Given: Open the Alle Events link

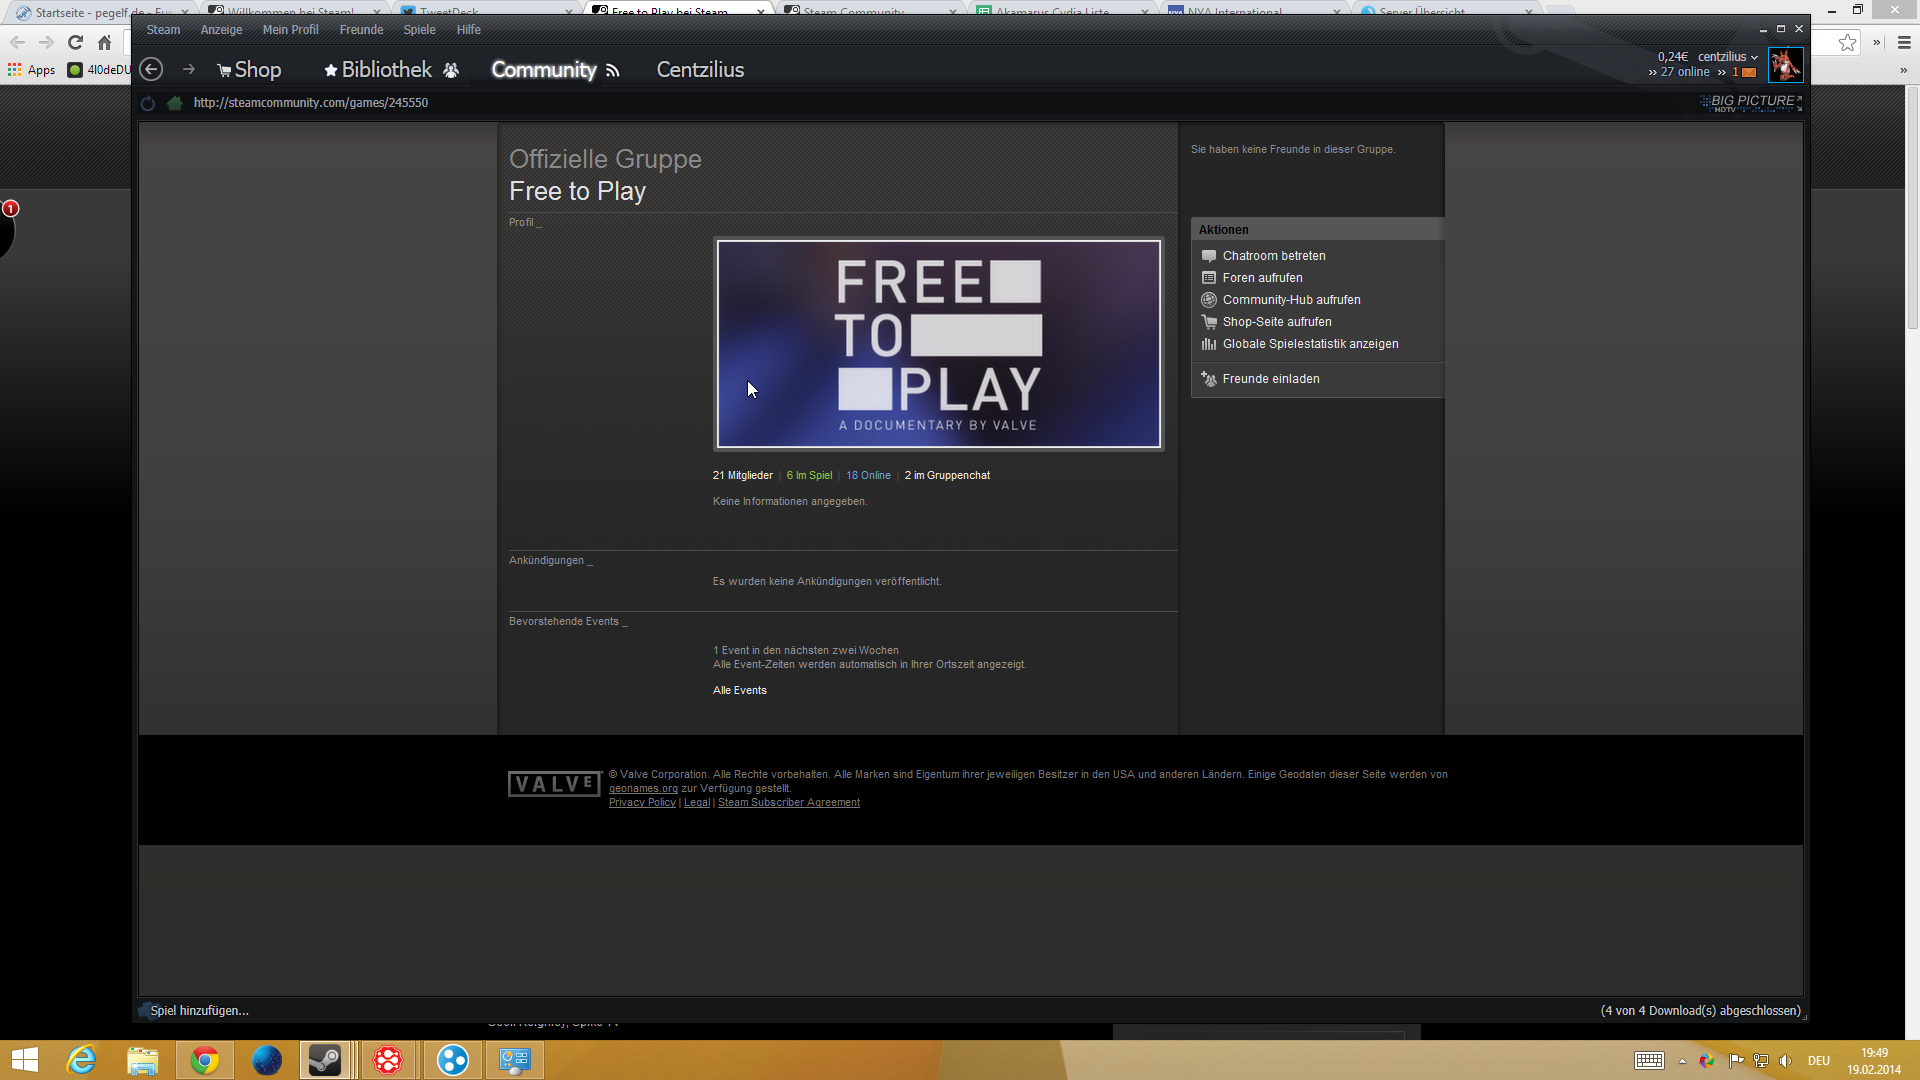Looking at the screenshot, I should tap(739, 691).
